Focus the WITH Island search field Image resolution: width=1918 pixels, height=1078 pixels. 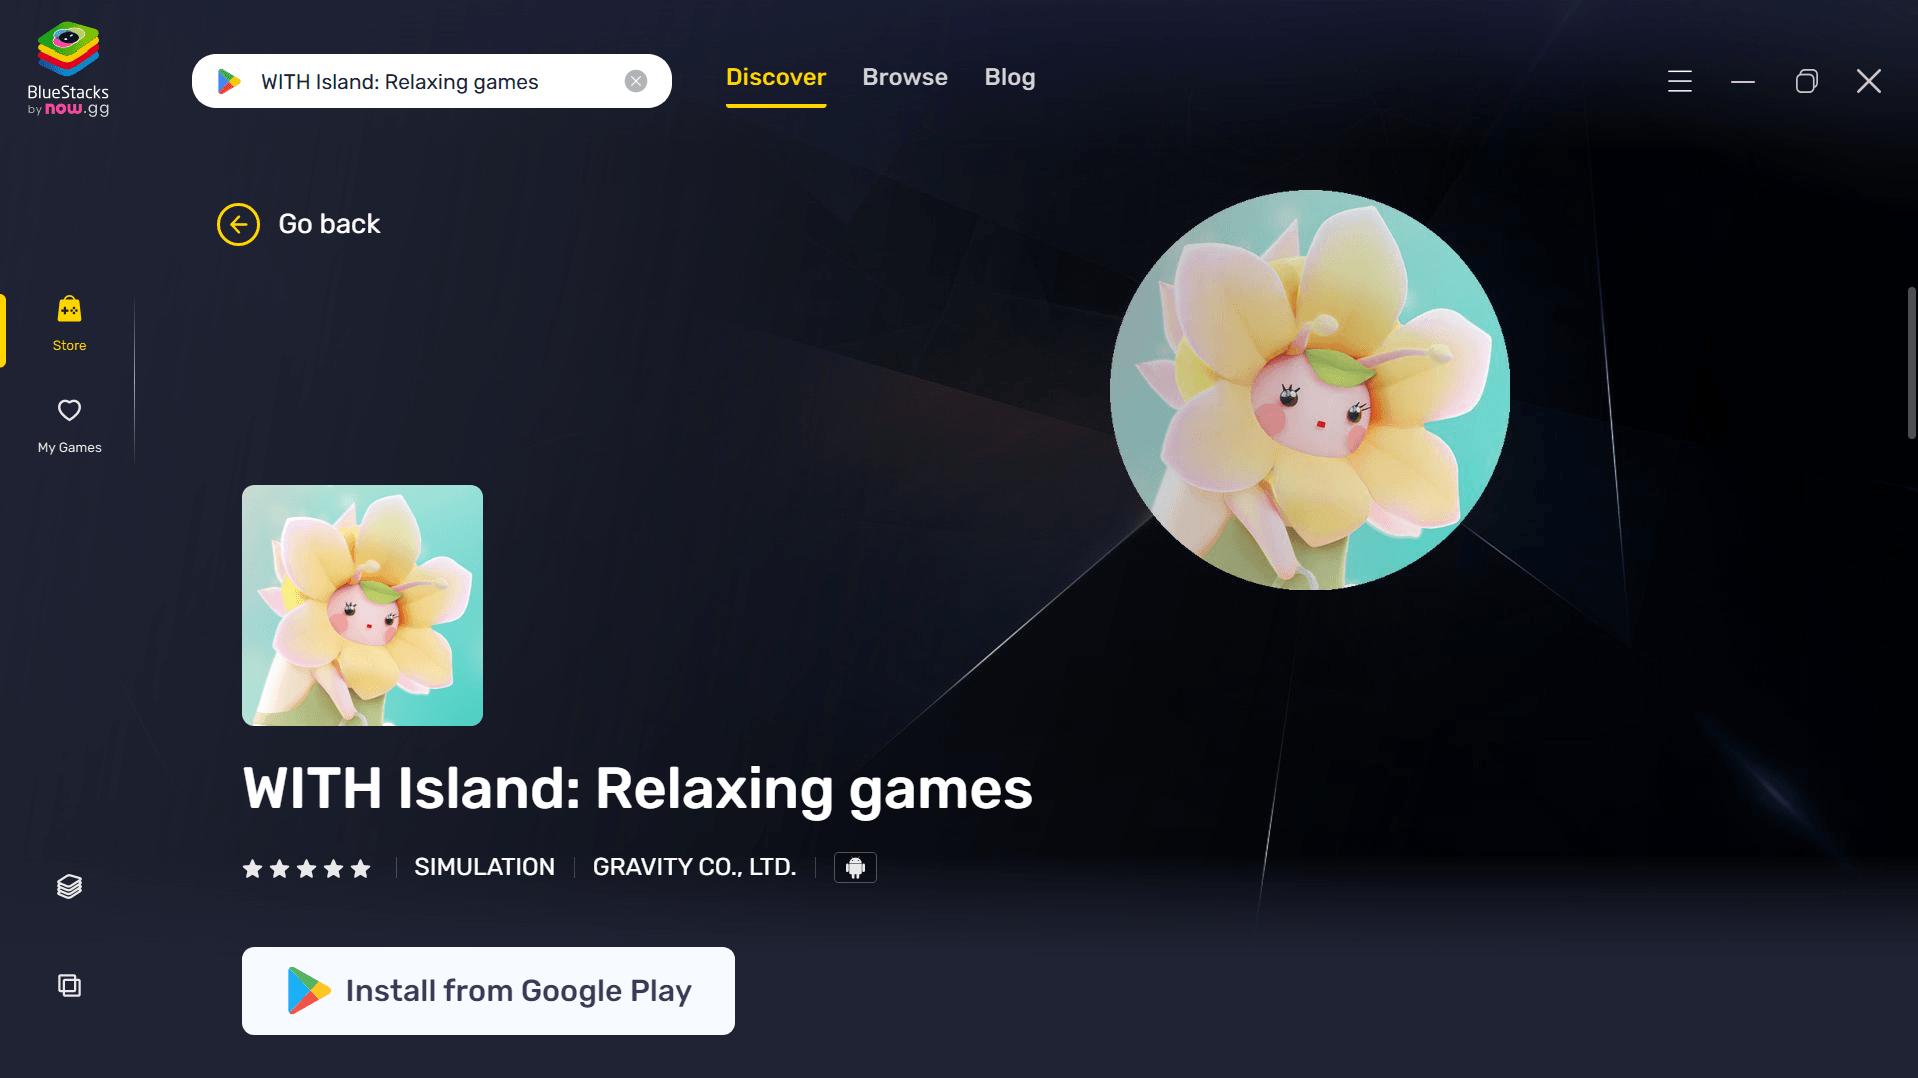point(432,81)
